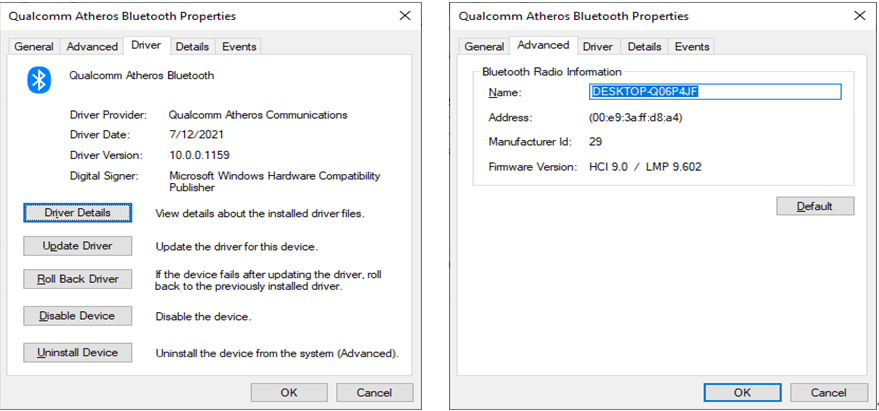Confirm with OK in the right dialog
The image size is (879, 411).
click(x=742, y=392)
